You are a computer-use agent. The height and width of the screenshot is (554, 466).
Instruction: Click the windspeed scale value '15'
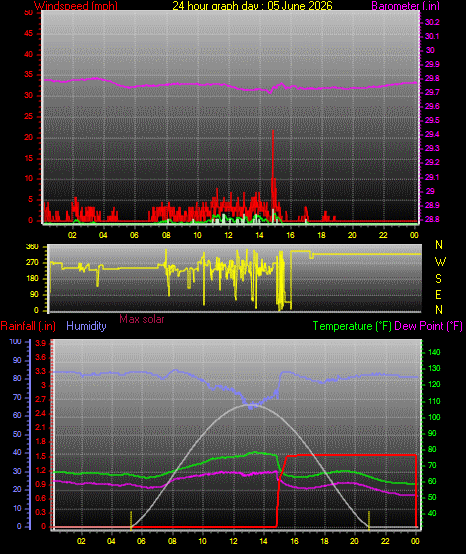click(x=28, y=158)
